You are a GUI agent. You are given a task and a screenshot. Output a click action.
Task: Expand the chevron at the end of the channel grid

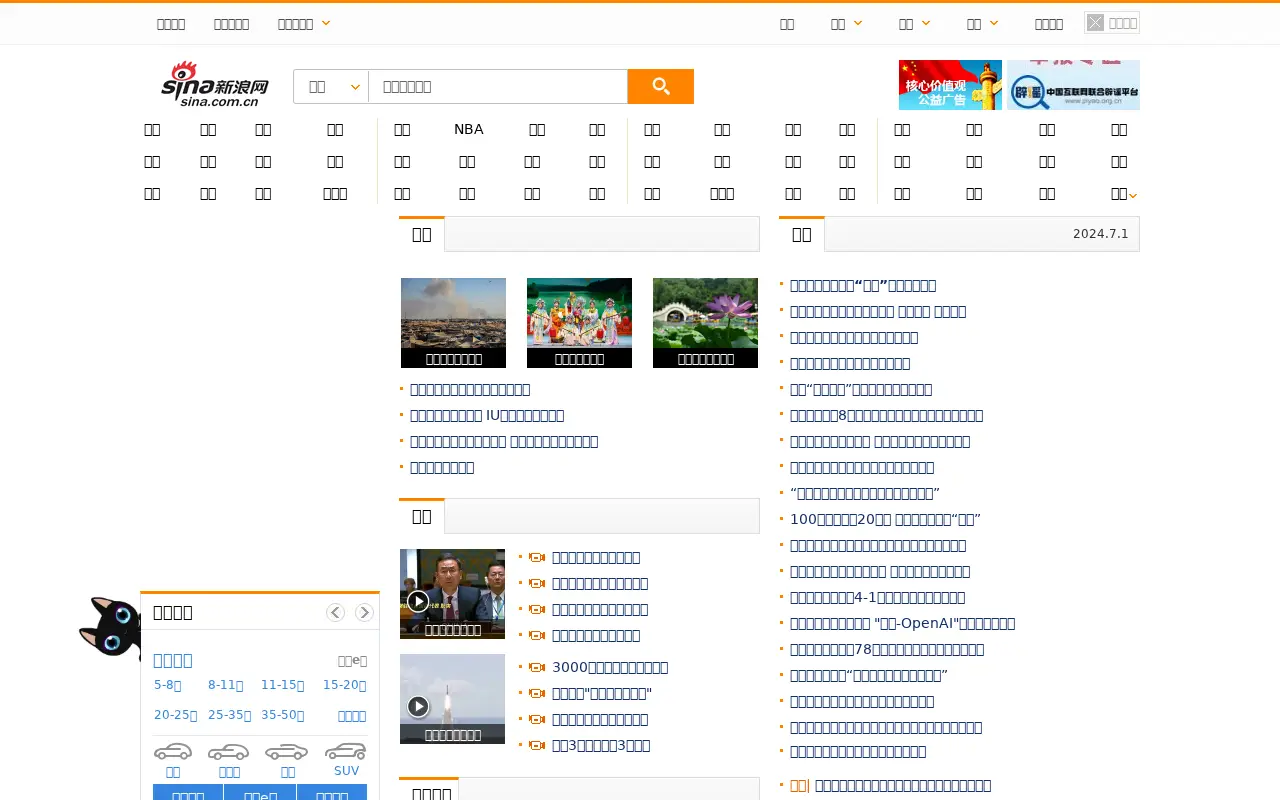pos(1133,195)
